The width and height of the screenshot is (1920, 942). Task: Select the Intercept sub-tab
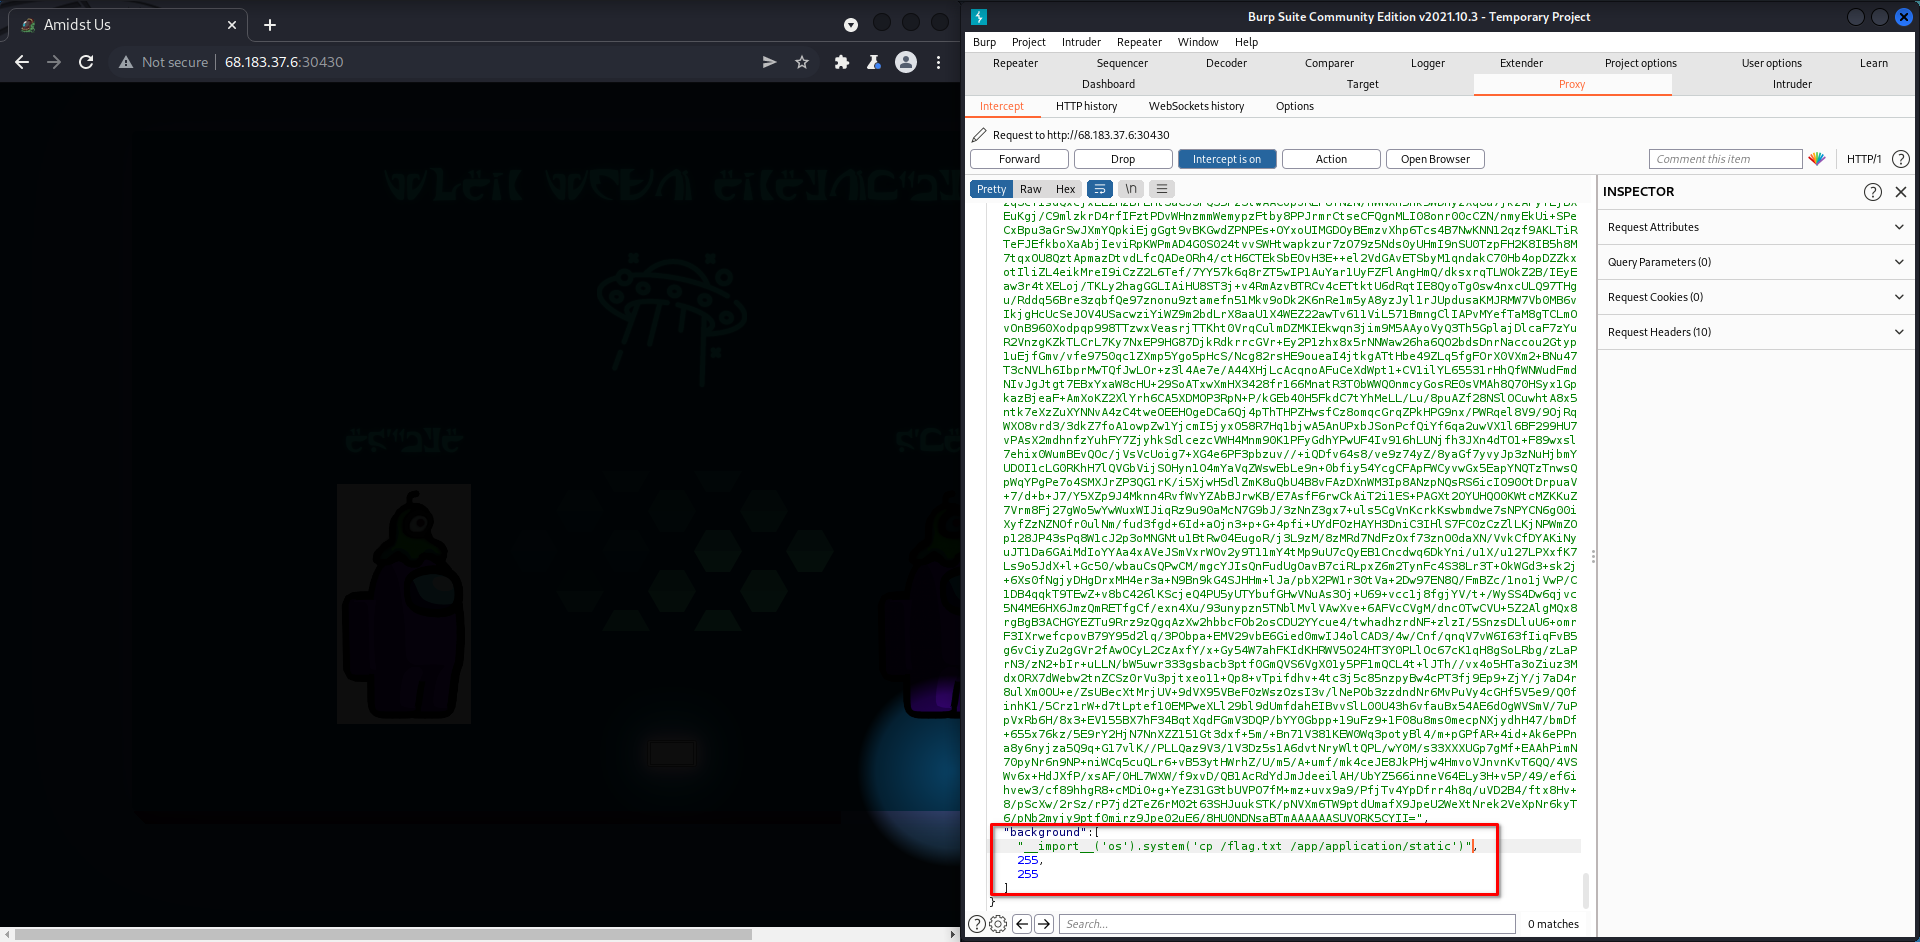(x=1002, y=106)
